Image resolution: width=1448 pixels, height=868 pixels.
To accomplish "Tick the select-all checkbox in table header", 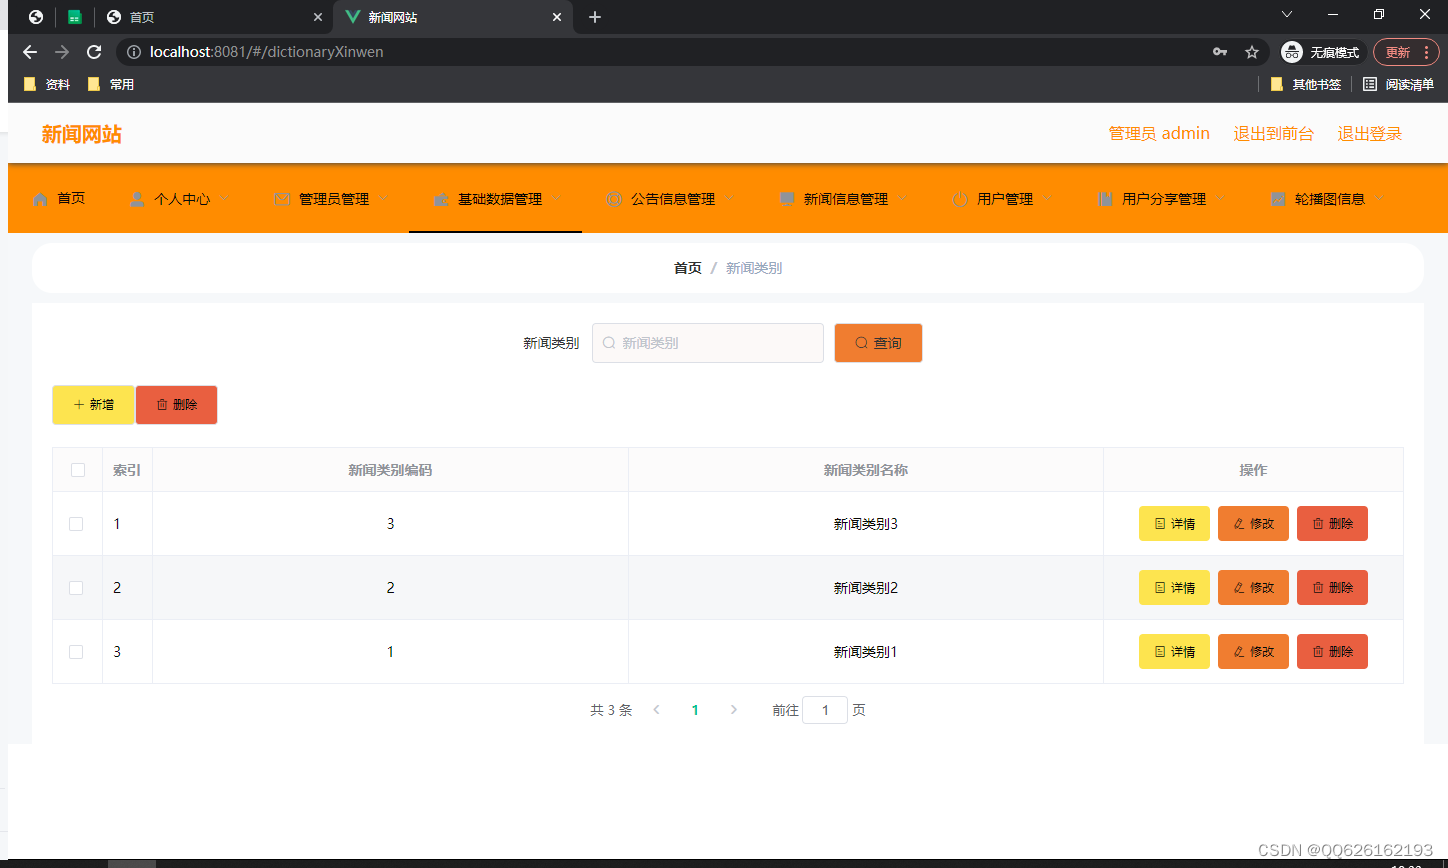I will [x=78, y=470].
